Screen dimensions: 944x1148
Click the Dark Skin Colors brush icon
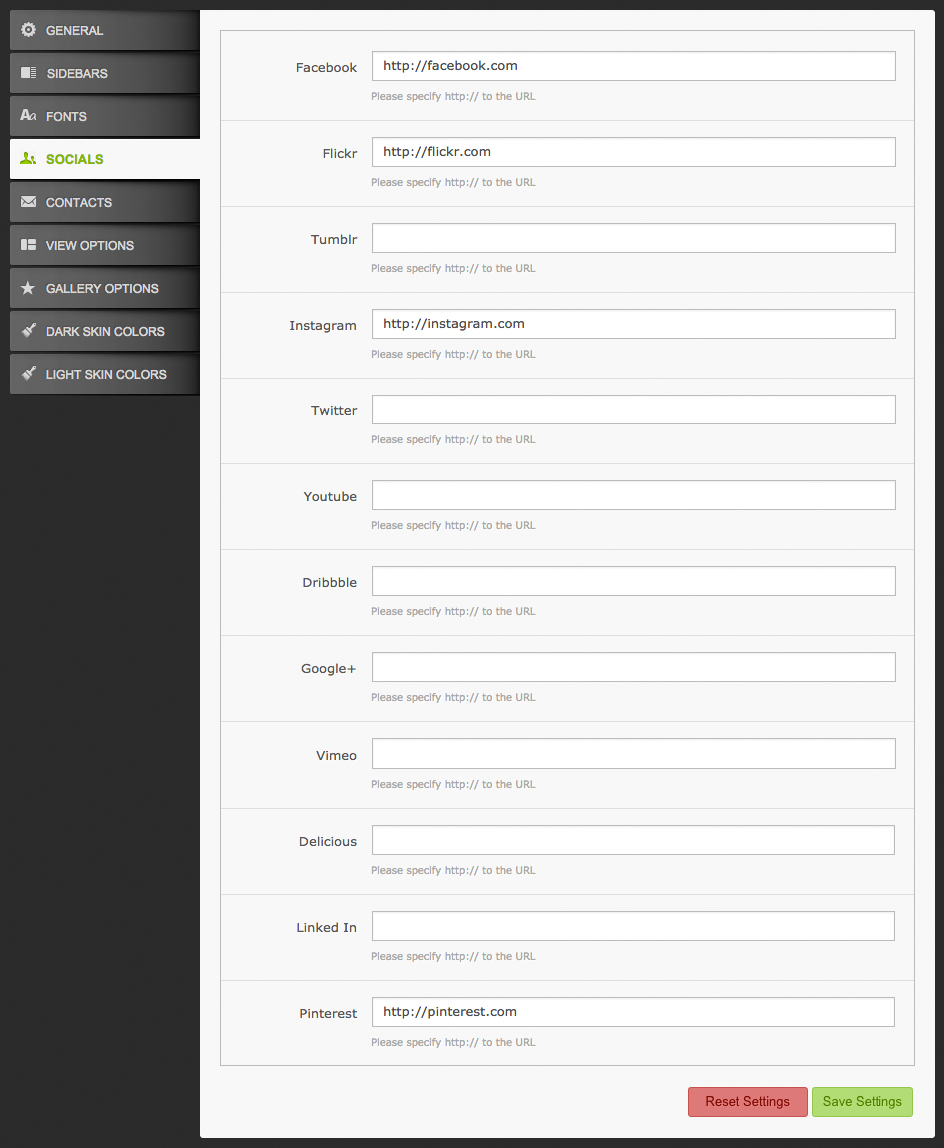click(x=29, y=330)
